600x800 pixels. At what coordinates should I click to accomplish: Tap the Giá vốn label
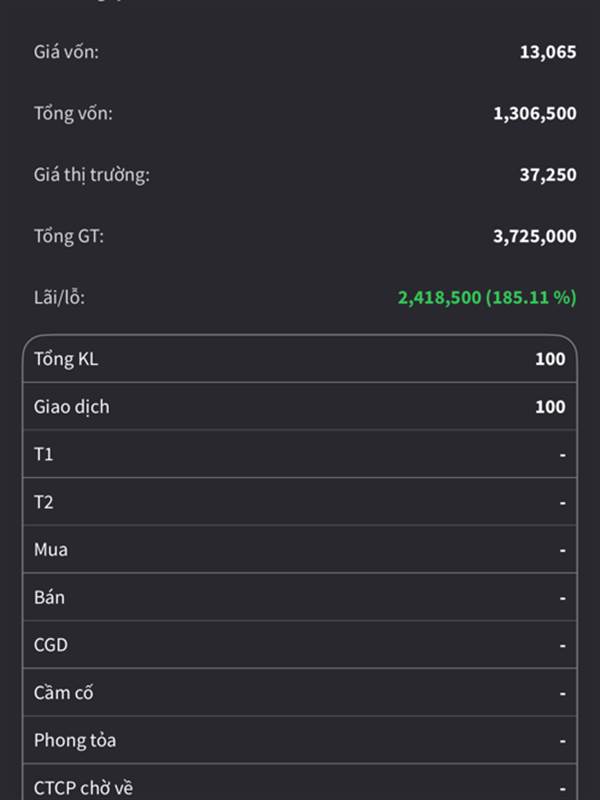(66, 52)
